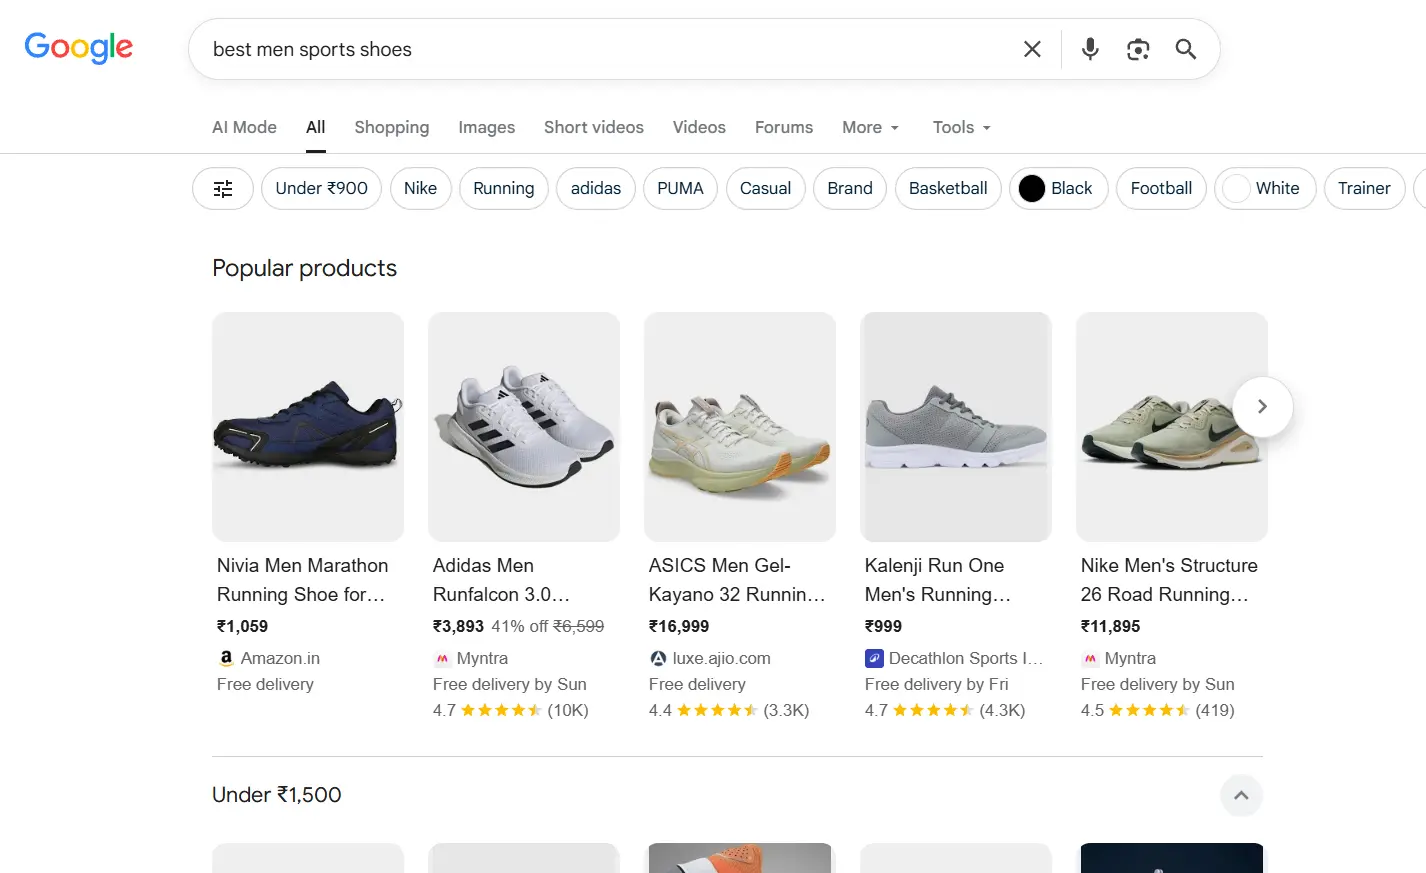This screenshot has height=873, width=1426.
Task: Toggle the Football filter chip
Action: tap(1162, 188)
